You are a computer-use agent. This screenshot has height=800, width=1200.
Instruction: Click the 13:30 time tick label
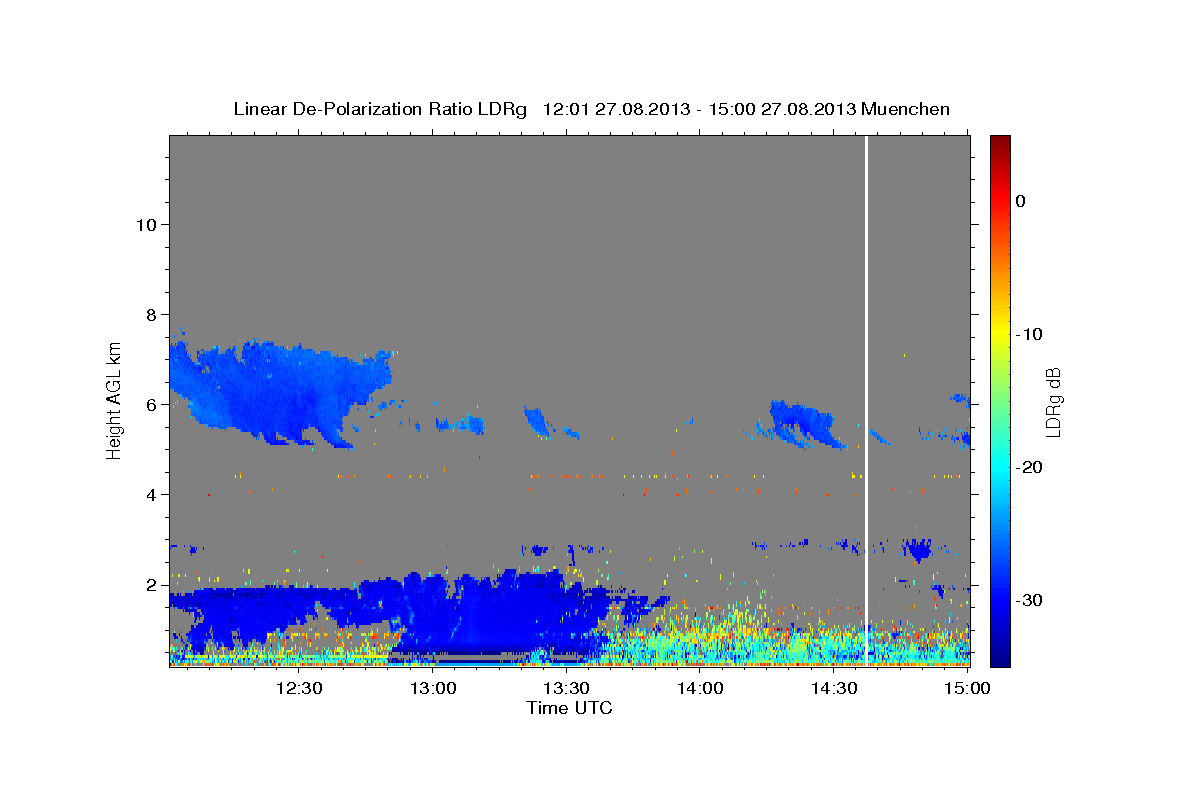566,689
